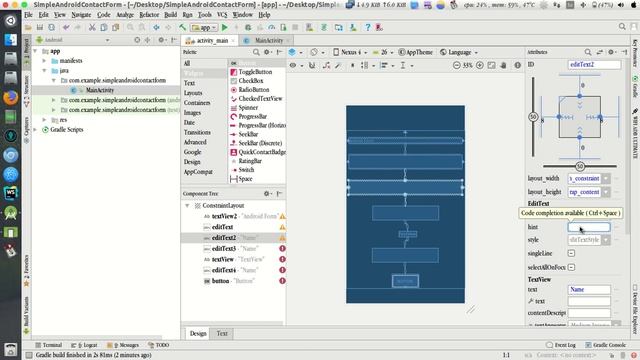Screen dimensions: 640x360
Task: Click the text field containing Name
Action: coord(589,289)
